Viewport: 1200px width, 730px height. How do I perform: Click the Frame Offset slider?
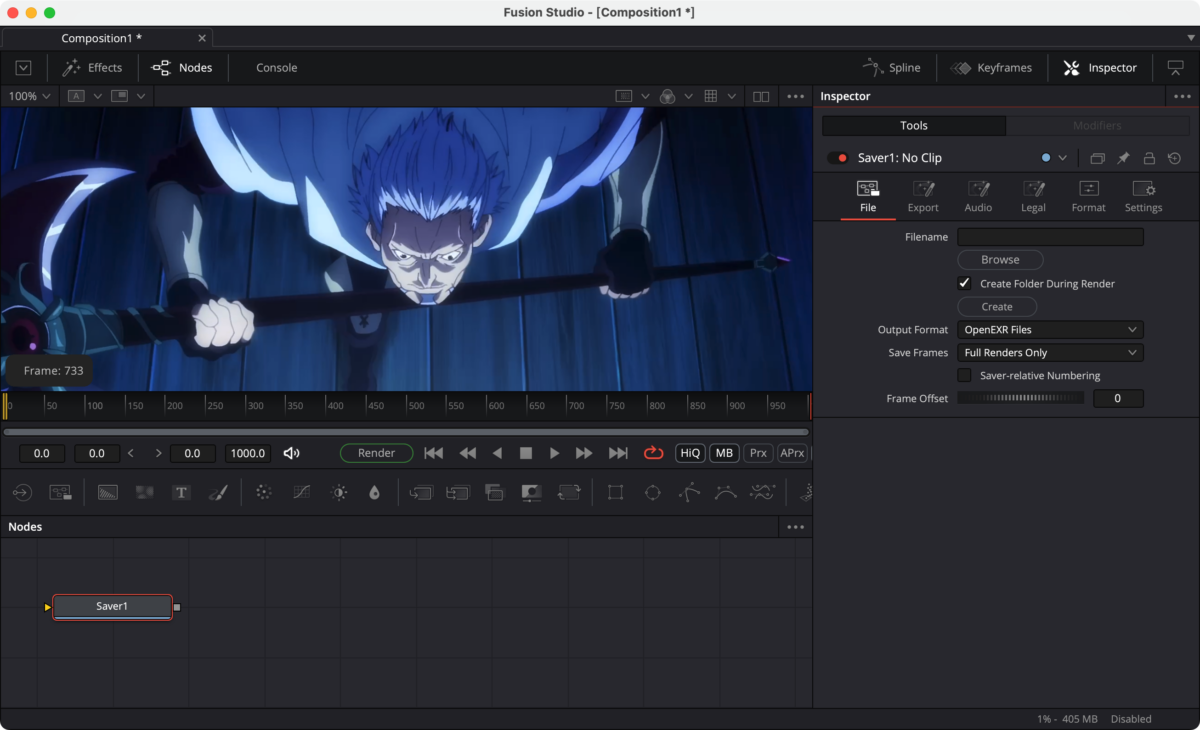click(1021, 398)
